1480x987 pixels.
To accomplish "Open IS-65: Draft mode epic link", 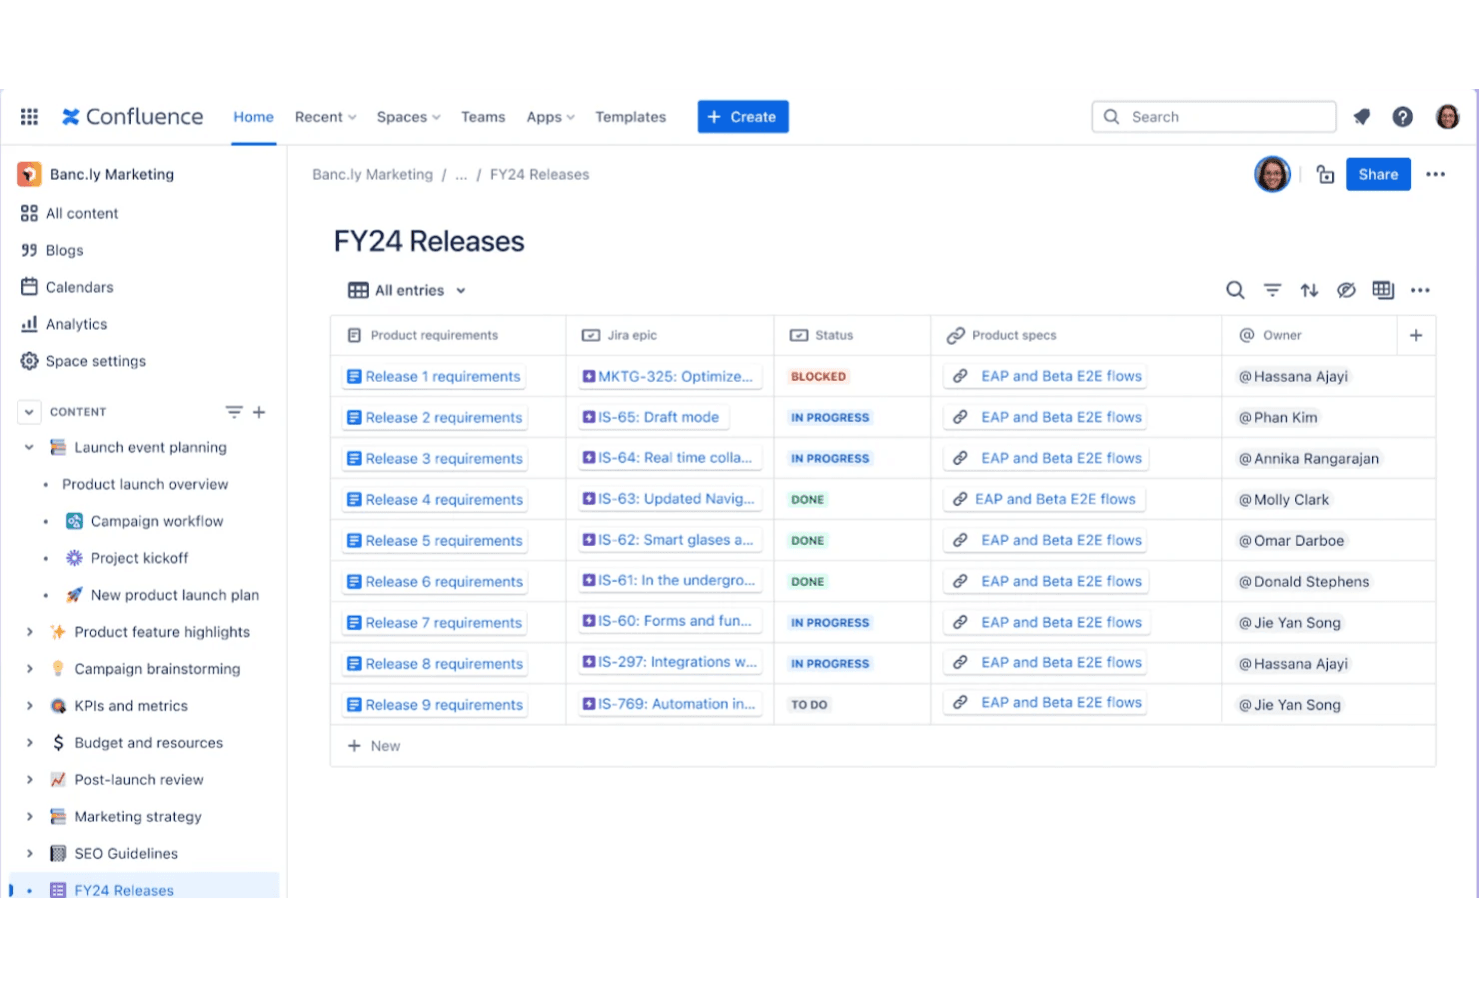I will pos(652,417).
